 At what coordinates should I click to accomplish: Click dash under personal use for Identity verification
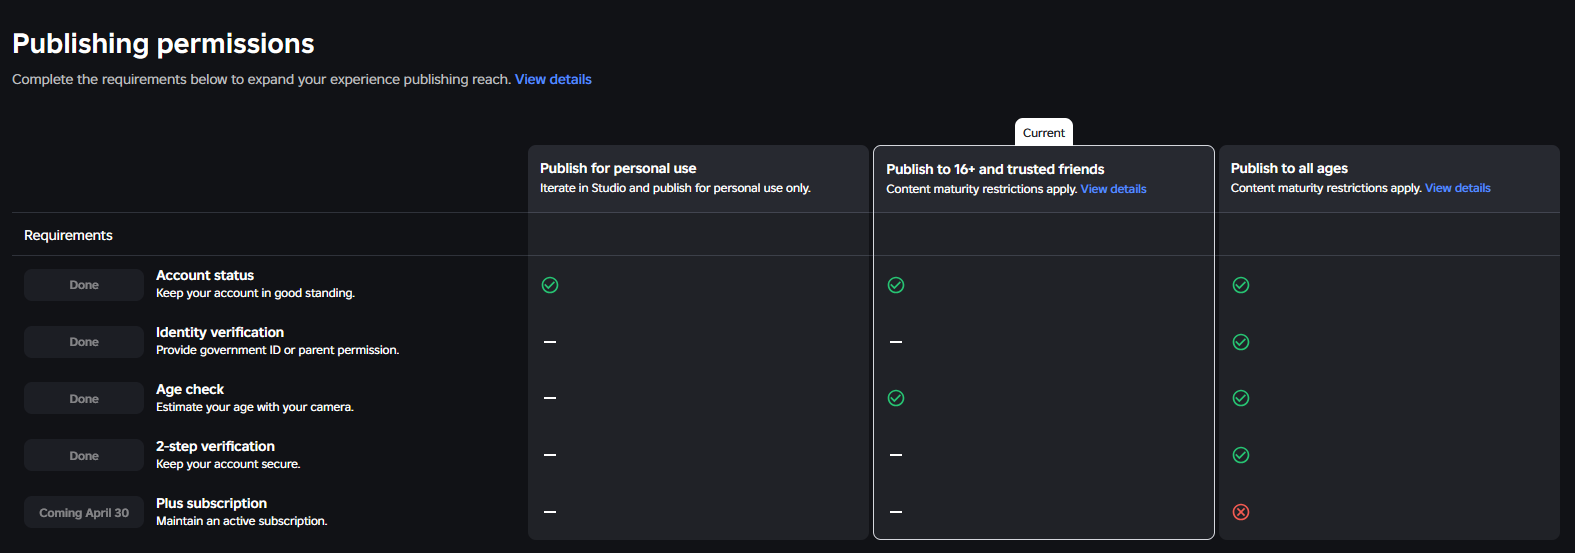coord(550,342)
